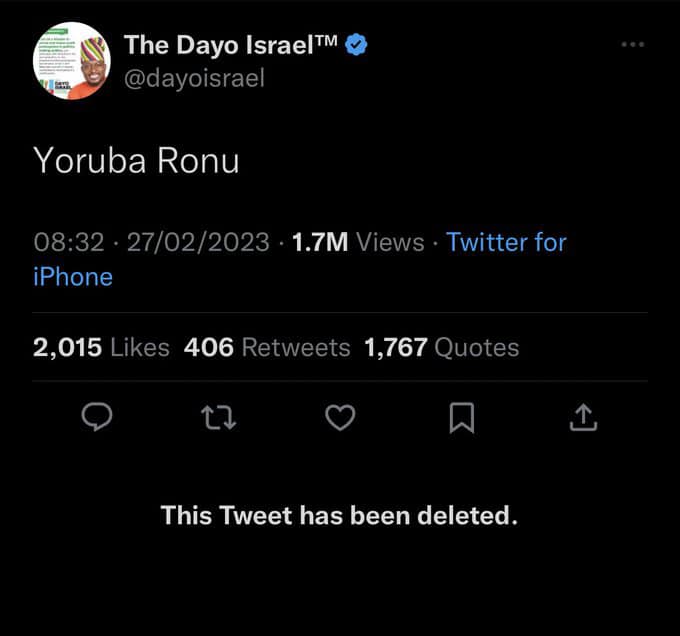This screenshot has height=636, width=680.
Task: Open the three-dot more options menu
Action: [x=632, y=45]
